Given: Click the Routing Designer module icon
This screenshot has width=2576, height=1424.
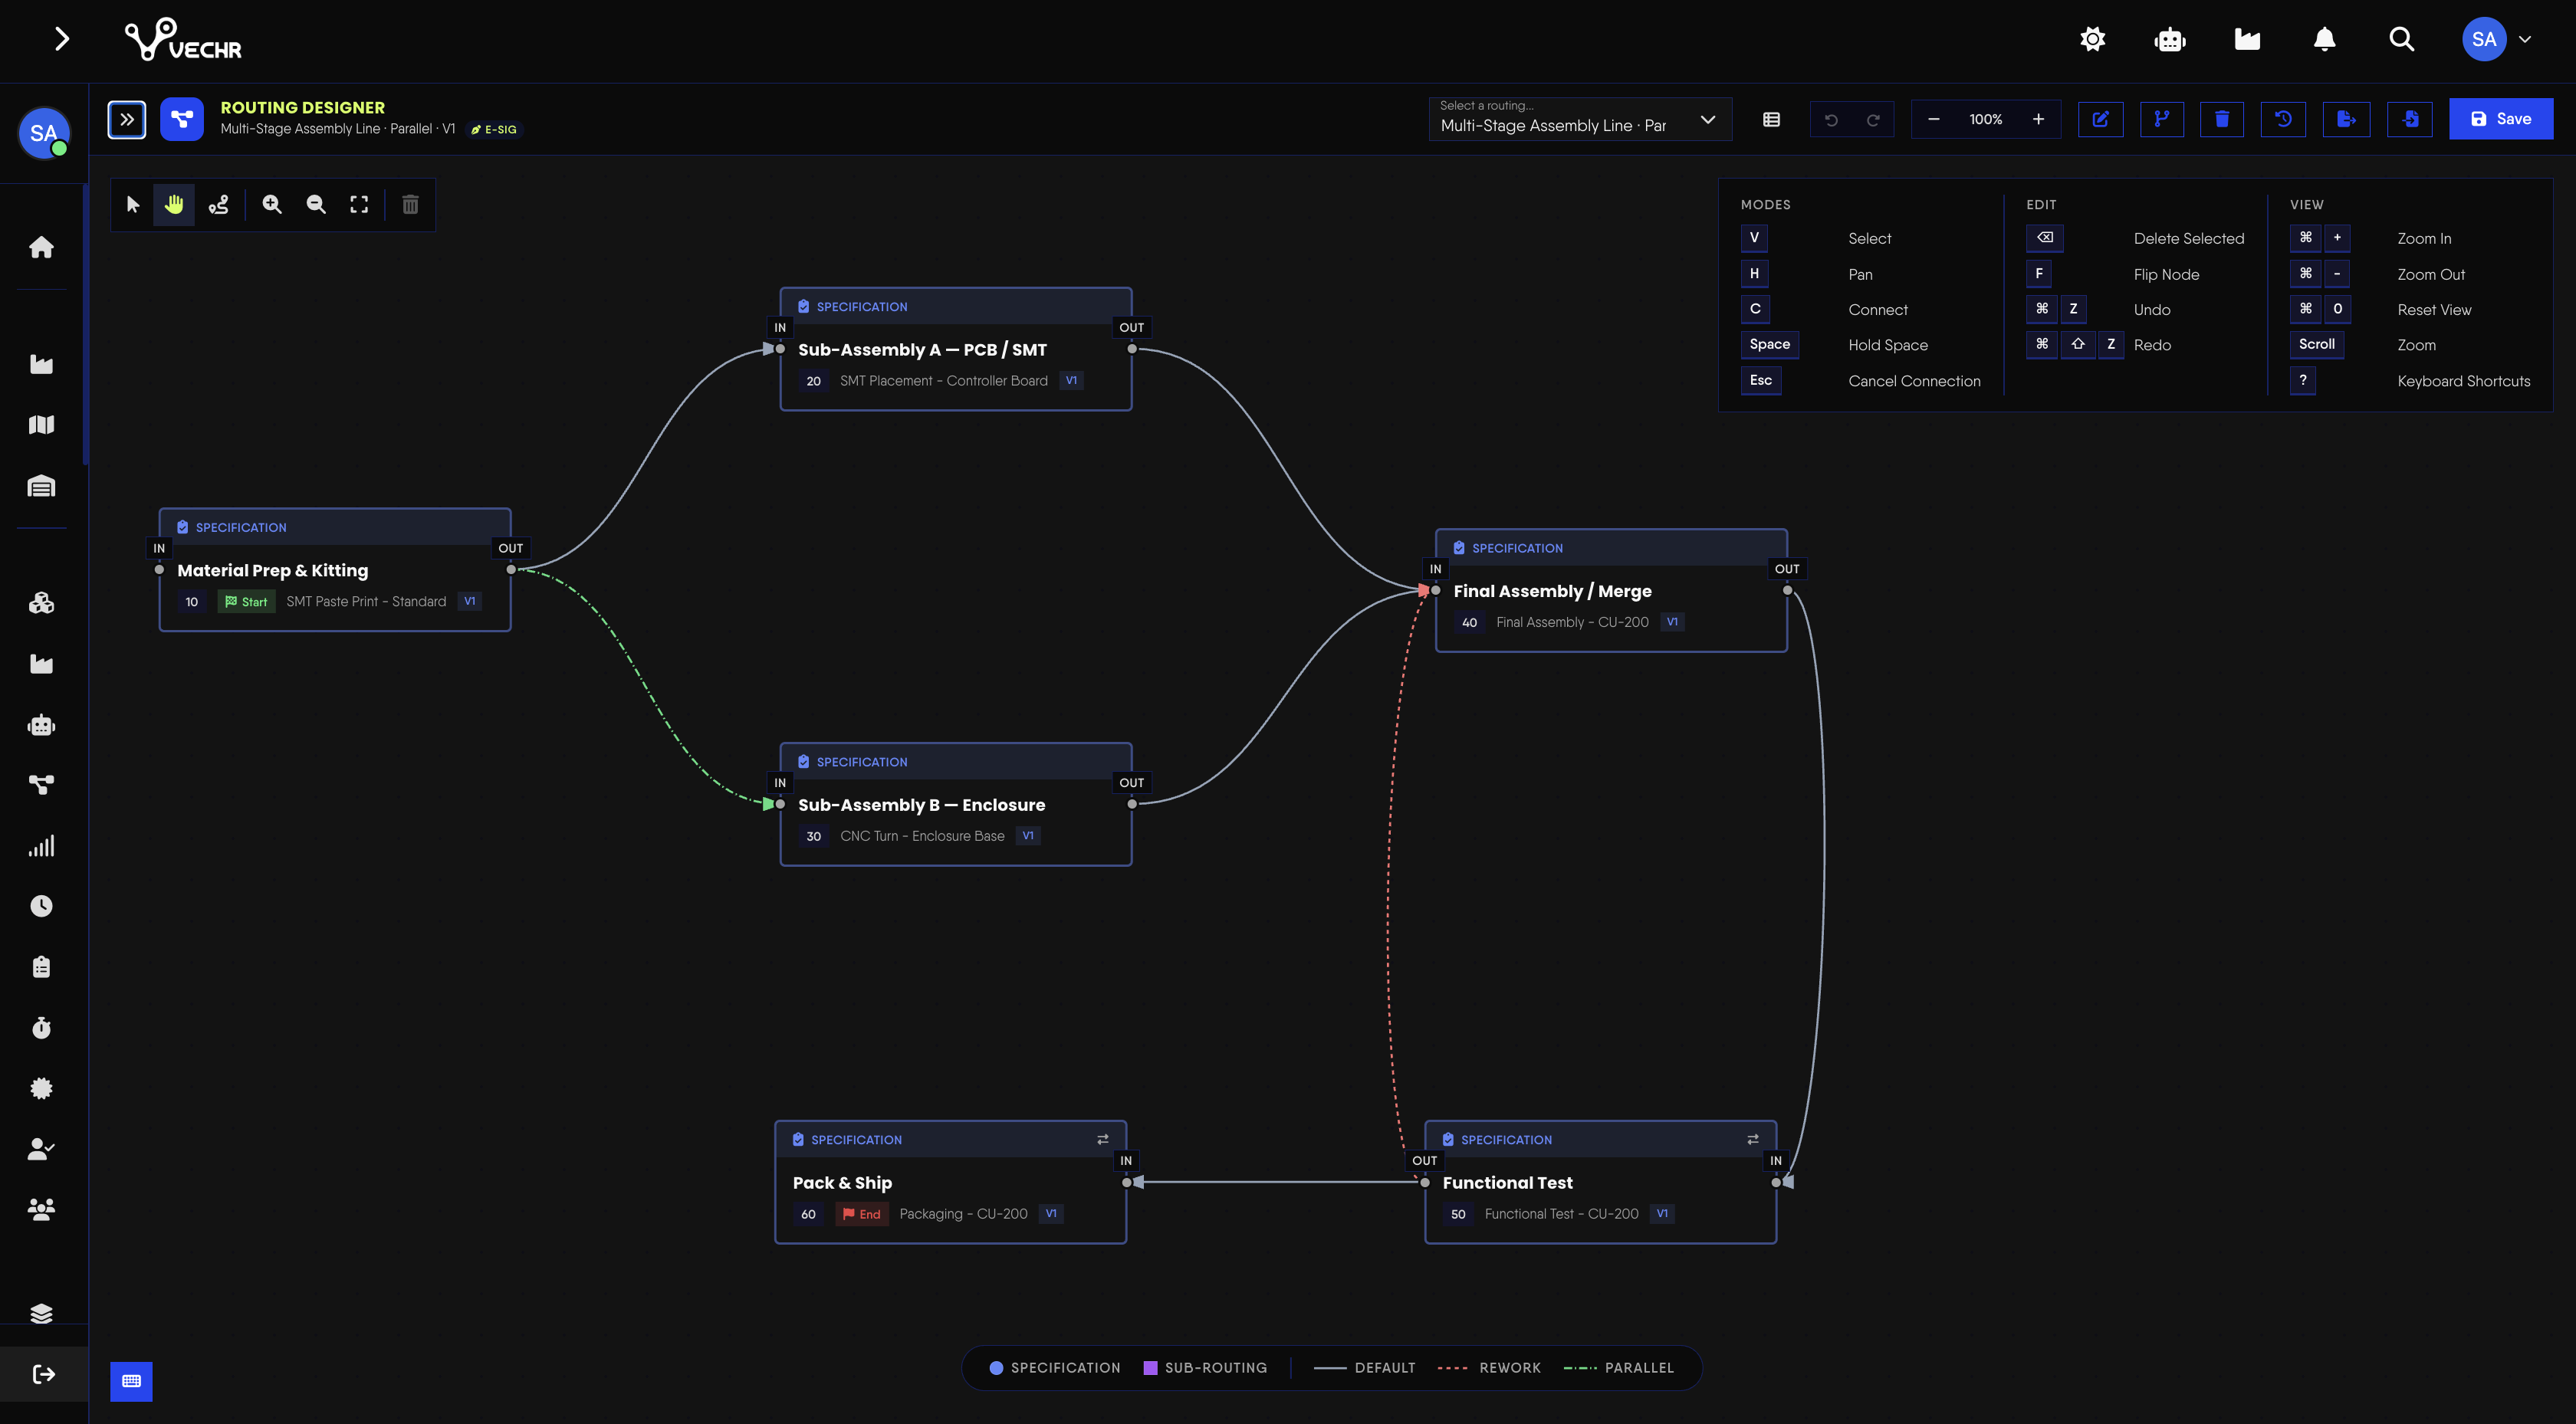Looking at the screenshot, I should pos(182,119).
